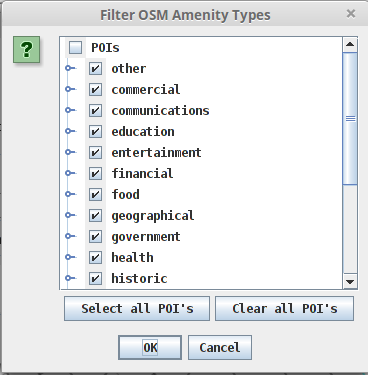Open help via green question mark icon
Screen dimensions: 368x375
[x=27, y=50]
